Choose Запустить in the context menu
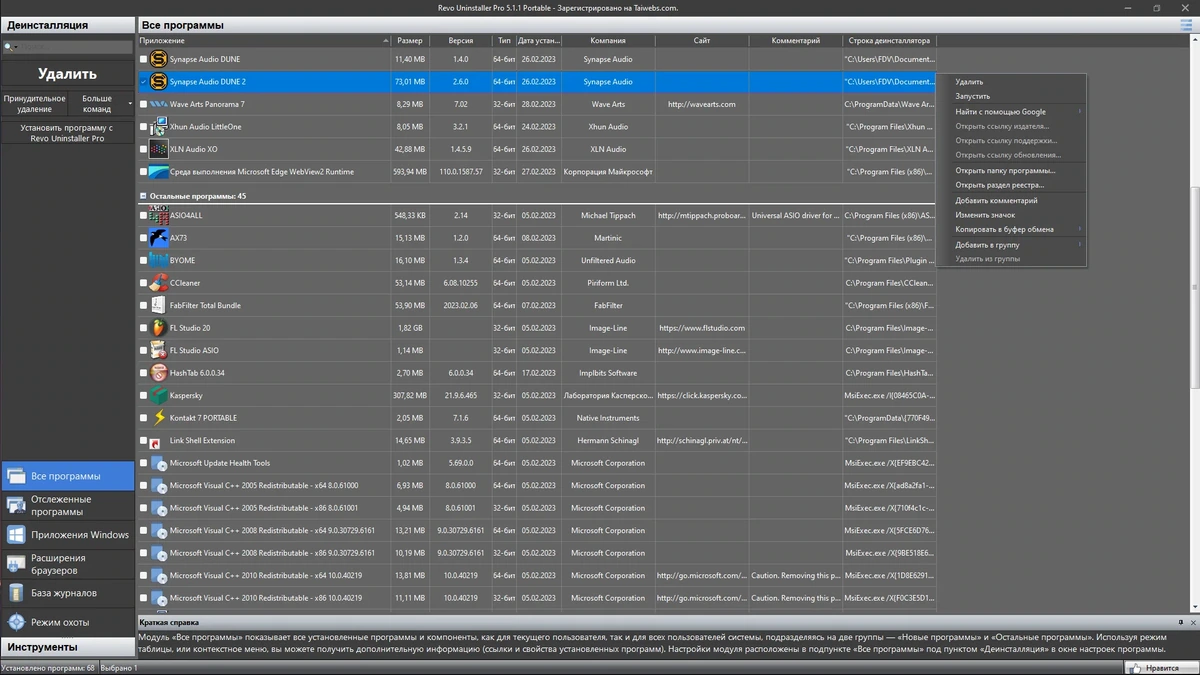 1011,96
